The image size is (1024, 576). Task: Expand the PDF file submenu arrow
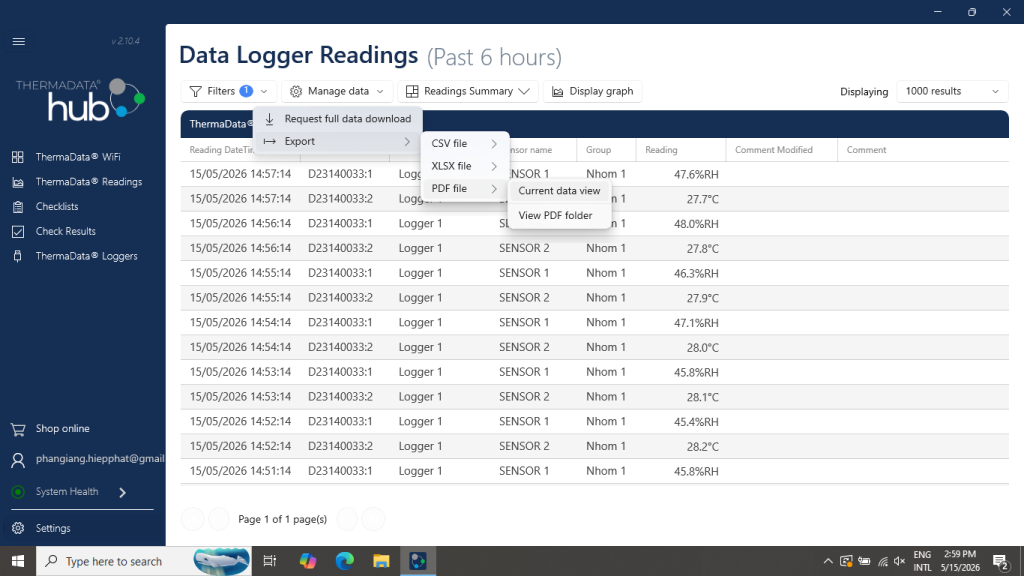click(494, 189)
